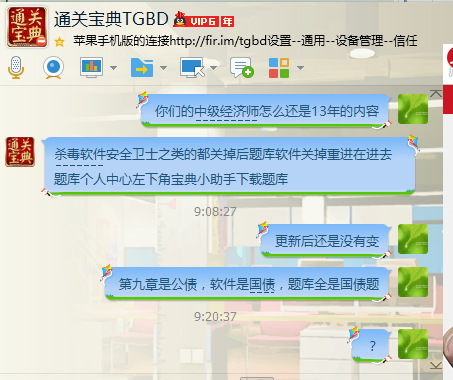Click the contact name 通关宝典TGBD
This screenshot has width=453, height=380.
[x=111, y=19]
